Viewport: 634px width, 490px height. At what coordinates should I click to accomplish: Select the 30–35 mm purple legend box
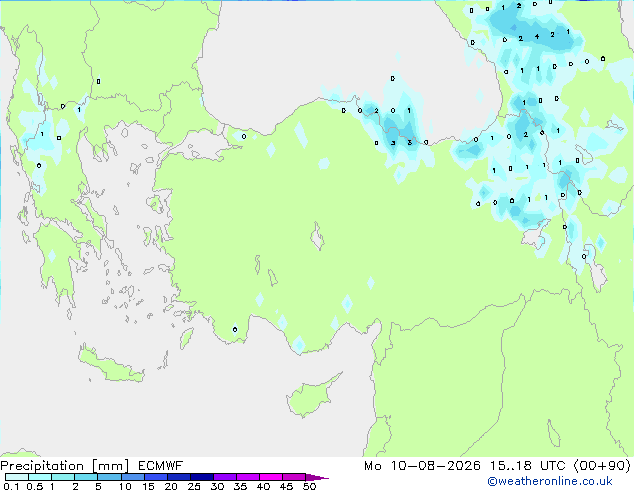224,477
